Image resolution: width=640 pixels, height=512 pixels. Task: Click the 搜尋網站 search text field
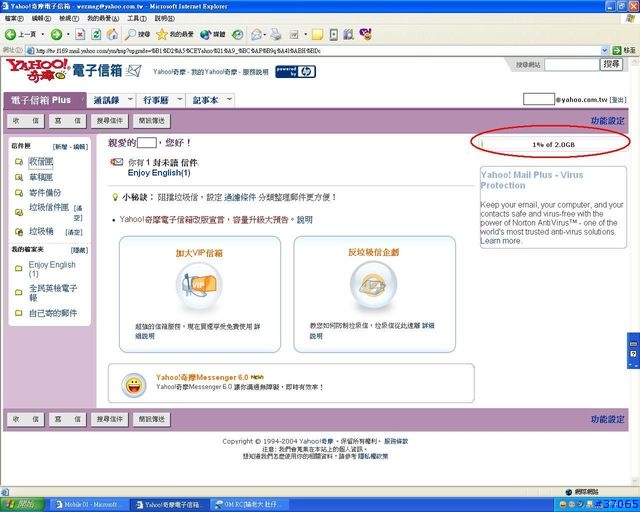pos(571,64)
